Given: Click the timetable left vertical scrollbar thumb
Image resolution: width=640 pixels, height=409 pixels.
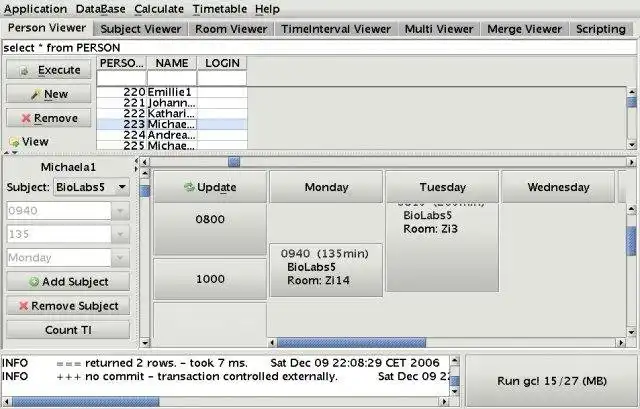Looking at the screenshot, I should [145, 191].
